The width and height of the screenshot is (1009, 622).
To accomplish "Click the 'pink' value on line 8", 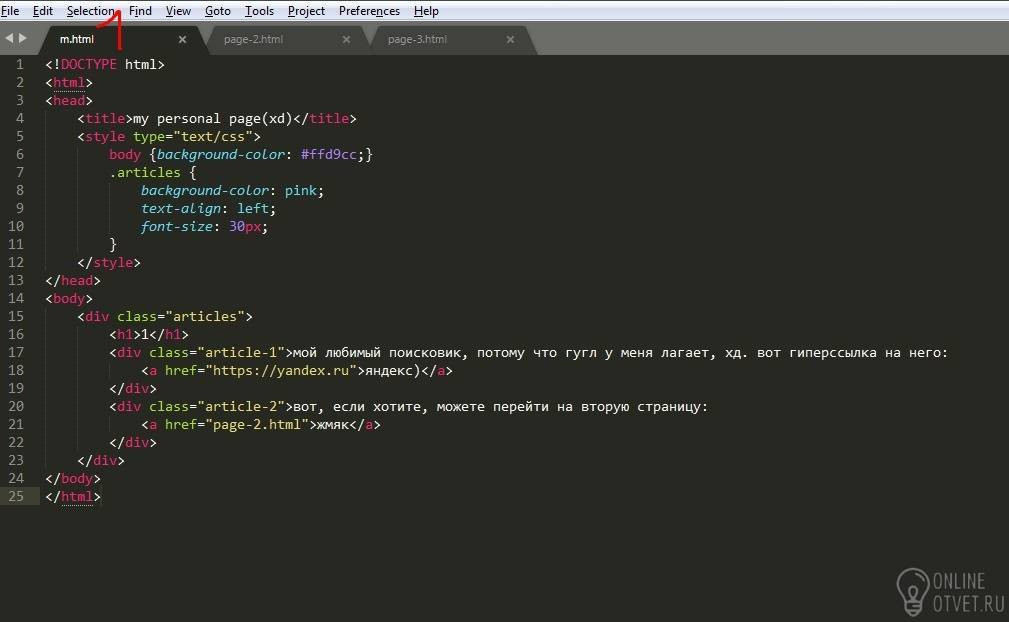I will 301,191.
